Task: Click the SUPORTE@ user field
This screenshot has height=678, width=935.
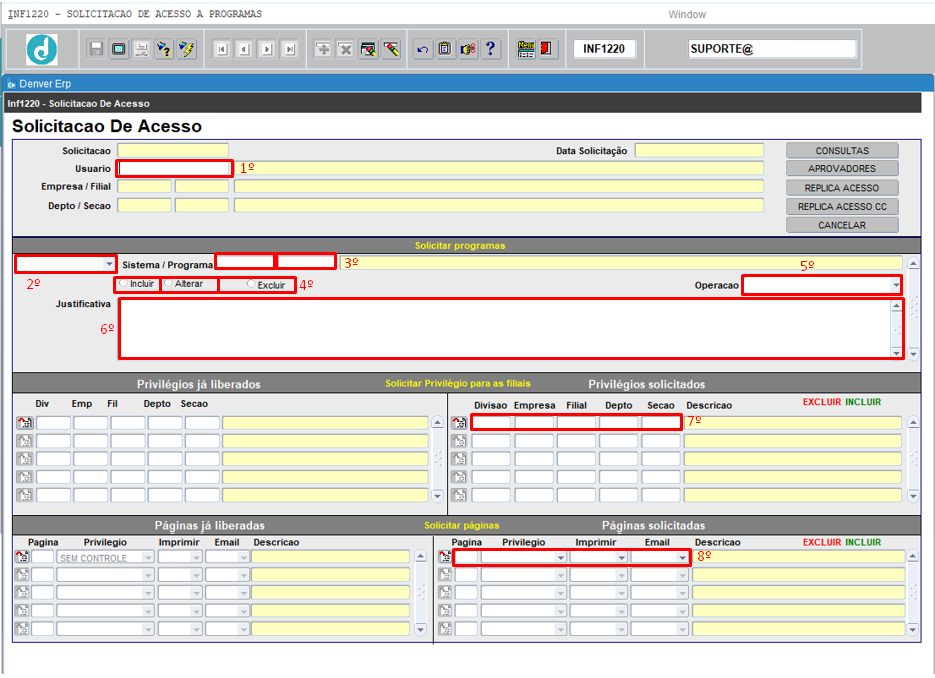Action: 772,49
